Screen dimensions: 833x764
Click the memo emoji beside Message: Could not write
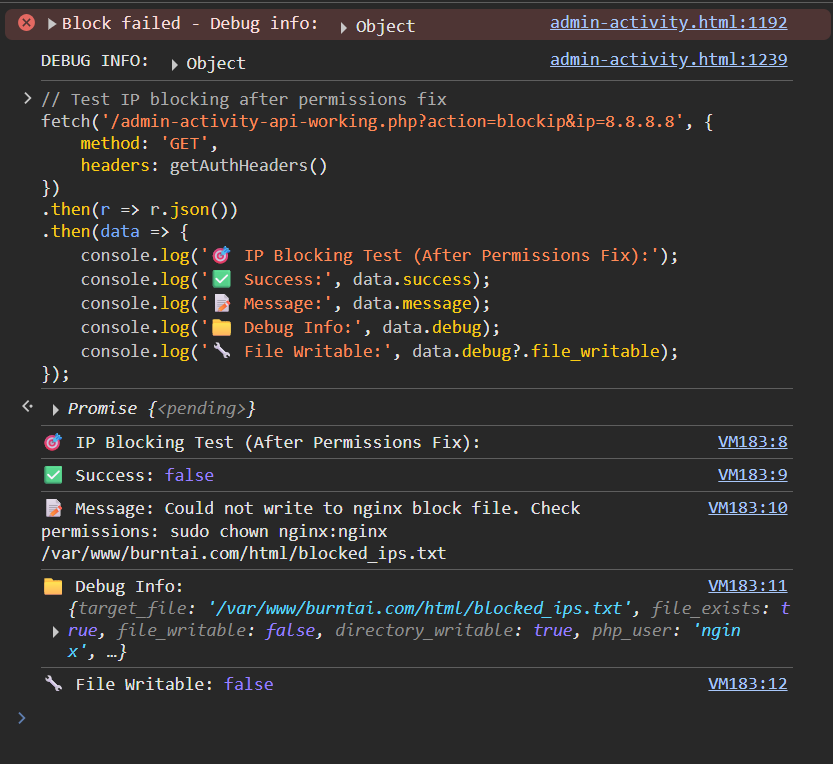tap(53, 508)
